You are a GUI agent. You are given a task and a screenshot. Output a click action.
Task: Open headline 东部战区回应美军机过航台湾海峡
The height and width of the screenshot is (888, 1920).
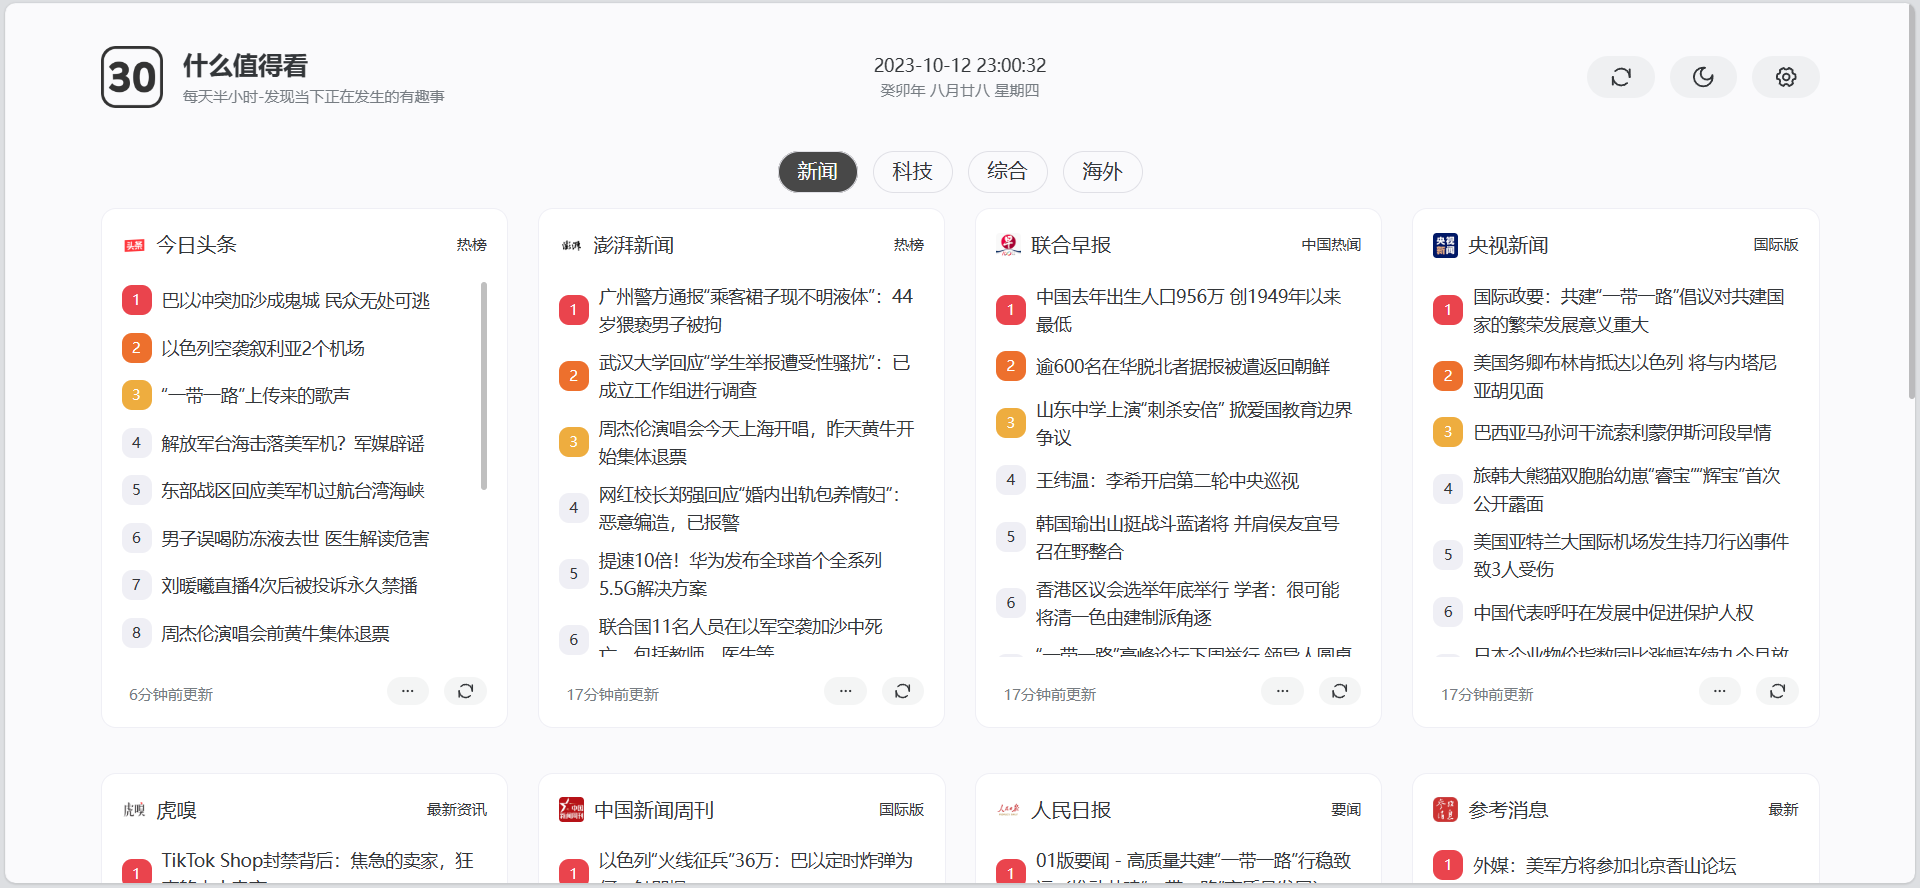point(293,490)
